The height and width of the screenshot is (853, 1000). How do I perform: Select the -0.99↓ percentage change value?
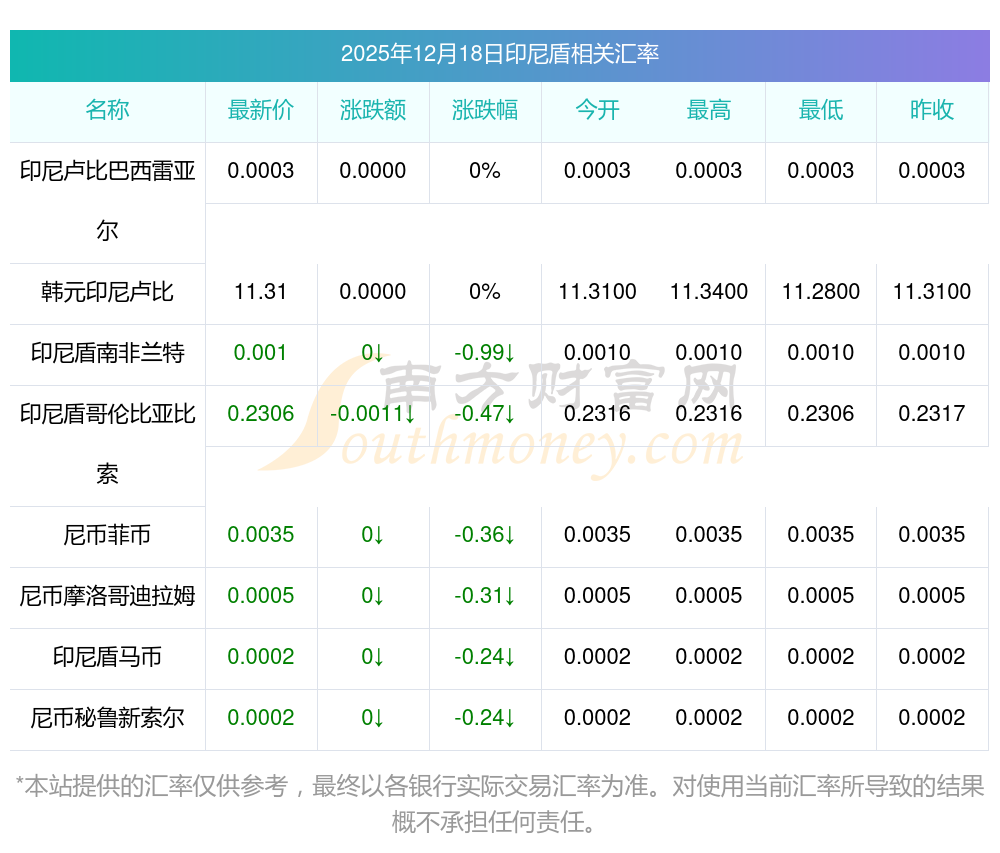click(x=485, y=353)
